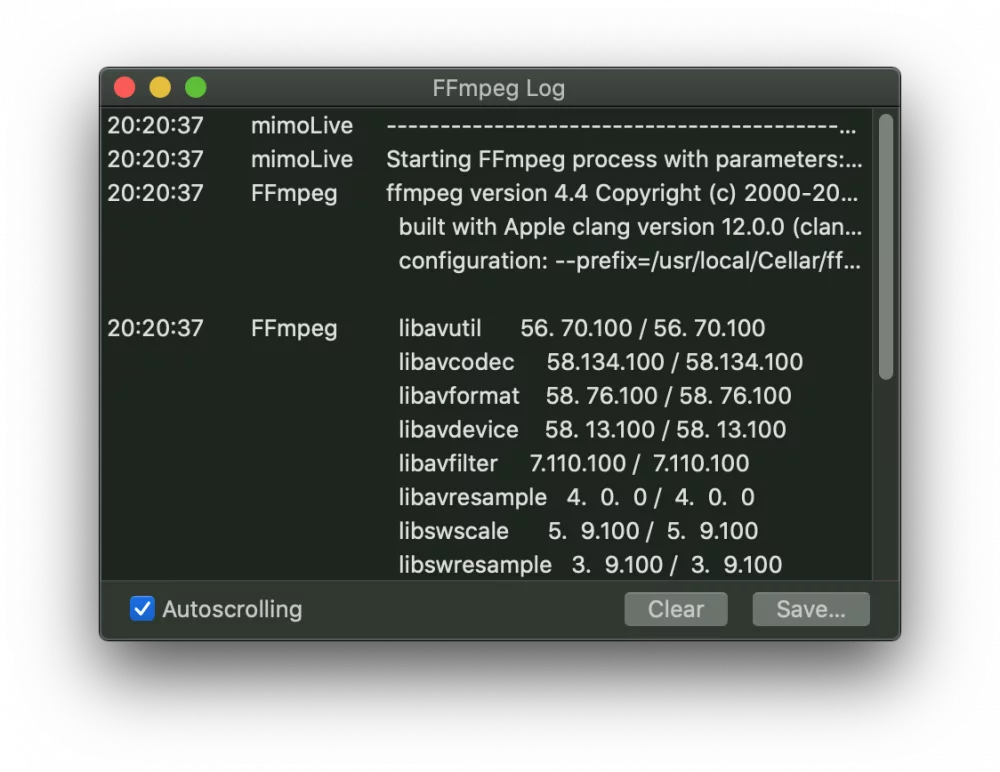
Task: Select the libavdevice version line
Action: click(592, 430)
